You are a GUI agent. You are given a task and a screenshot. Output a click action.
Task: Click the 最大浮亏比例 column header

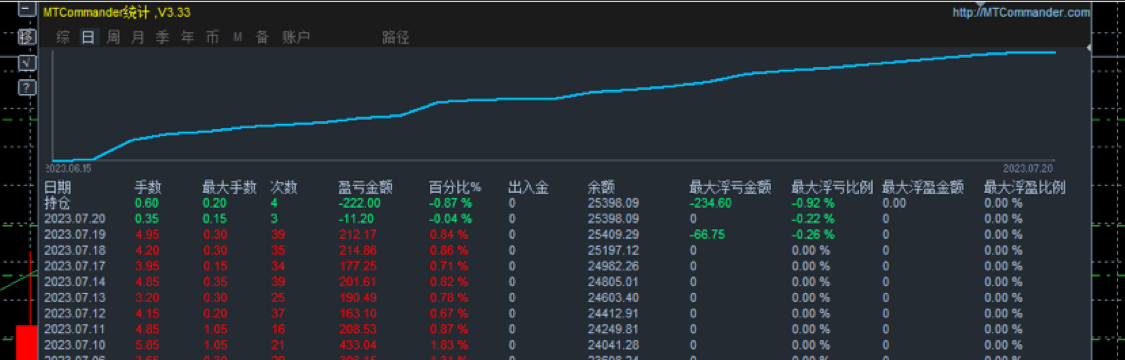tap(832, 188)
